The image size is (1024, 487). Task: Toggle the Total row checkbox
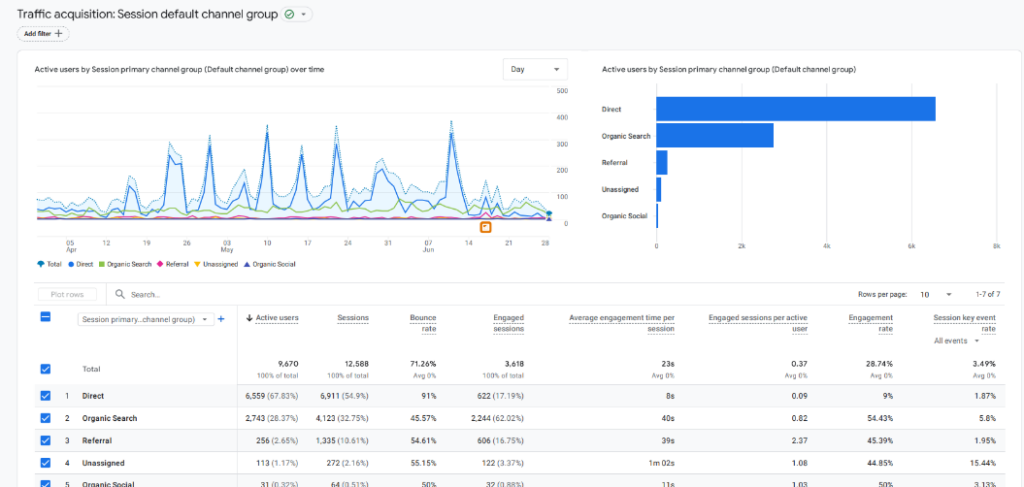pos(46,369)
